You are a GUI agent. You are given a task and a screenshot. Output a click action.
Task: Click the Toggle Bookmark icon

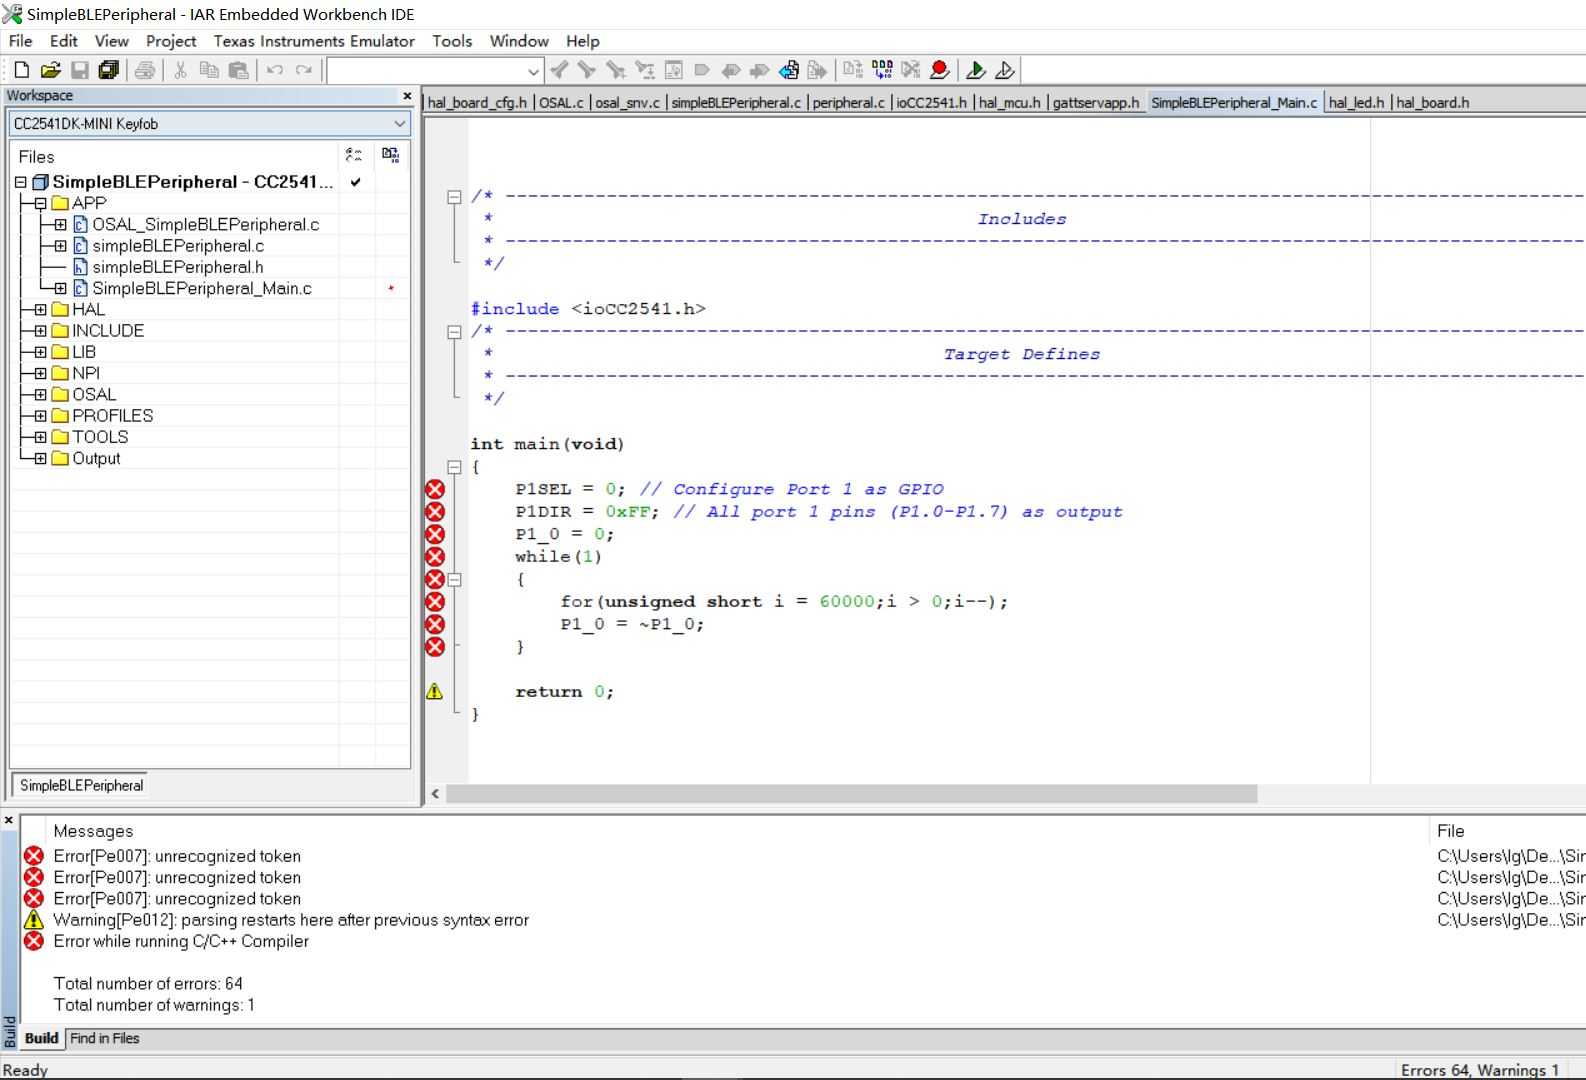click(702, 70)
